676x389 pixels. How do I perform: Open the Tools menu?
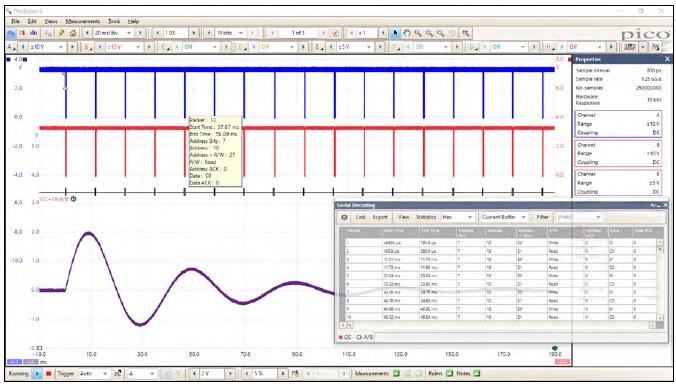coord(114,21)
